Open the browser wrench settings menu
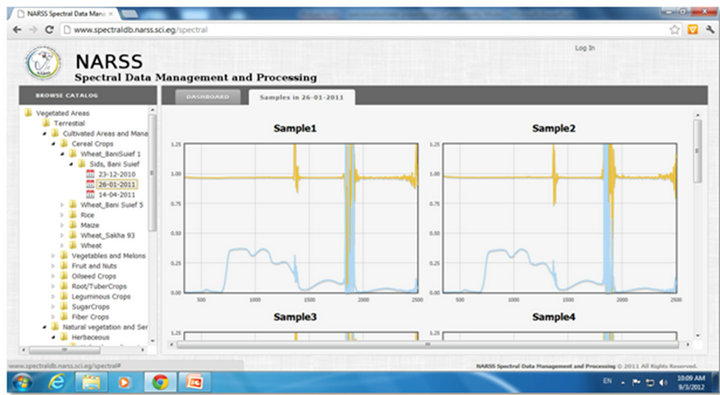 click(x=710, y=30)
